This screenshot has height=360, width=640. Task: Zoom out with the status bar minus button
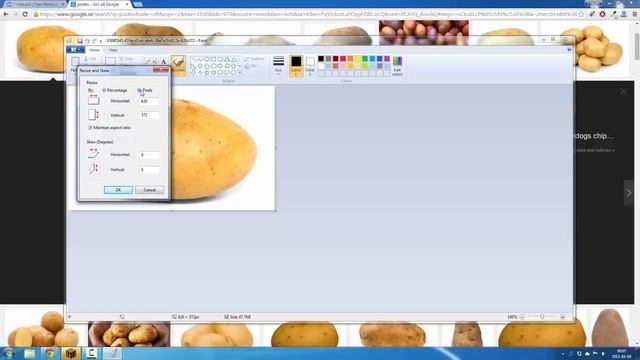[522, 317]
